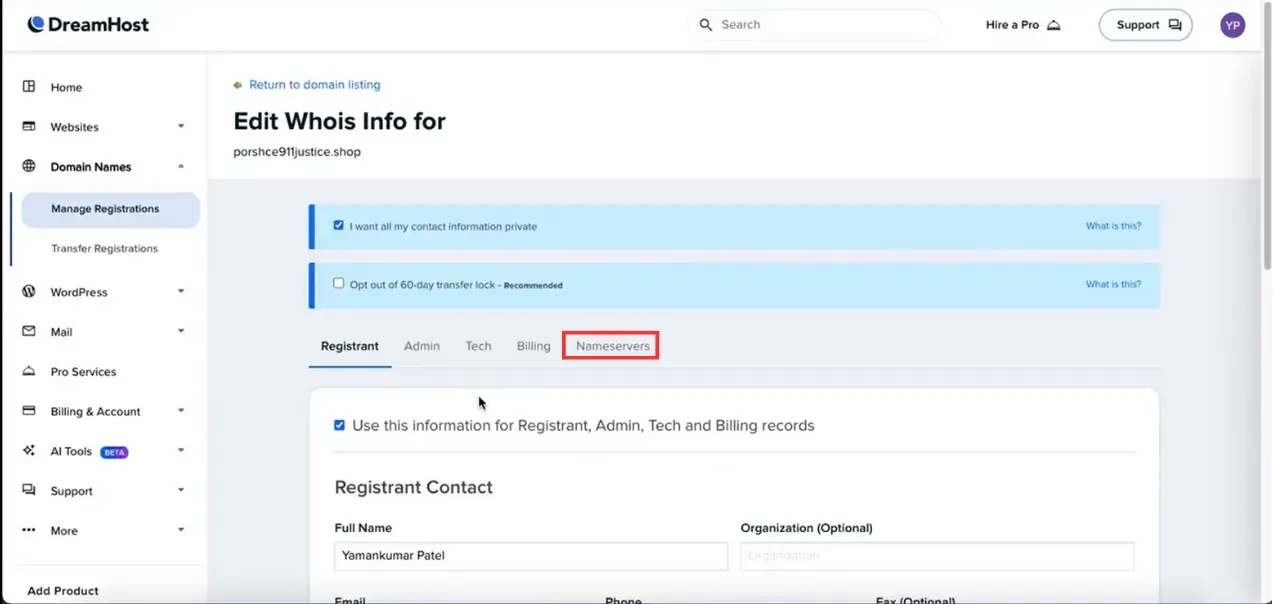Click the green return arrow icon
The width and height of the screenshot is (1273, 605).
coord(238,85)
